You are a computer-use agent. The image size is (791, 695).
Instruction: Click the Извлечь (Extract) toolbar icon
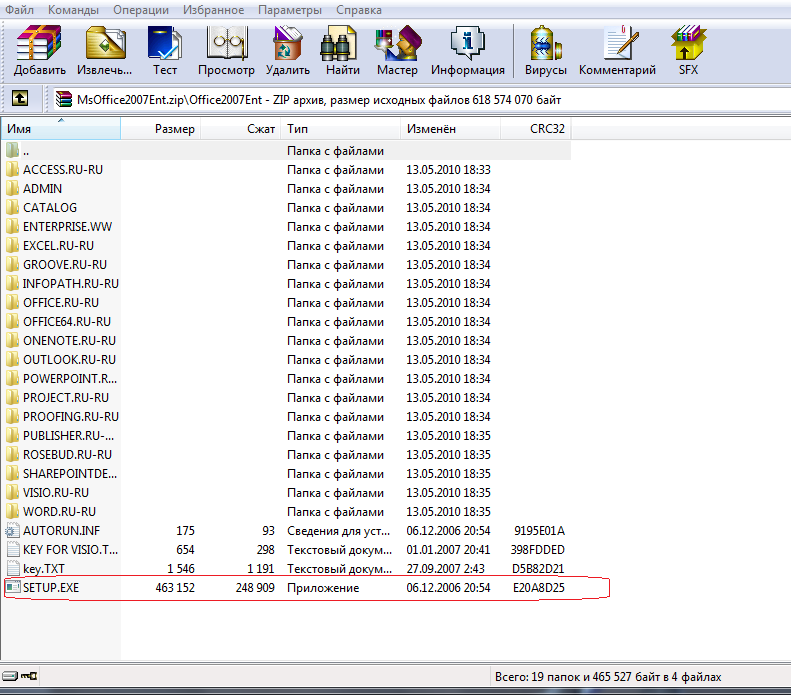click(x=105, y=43)
